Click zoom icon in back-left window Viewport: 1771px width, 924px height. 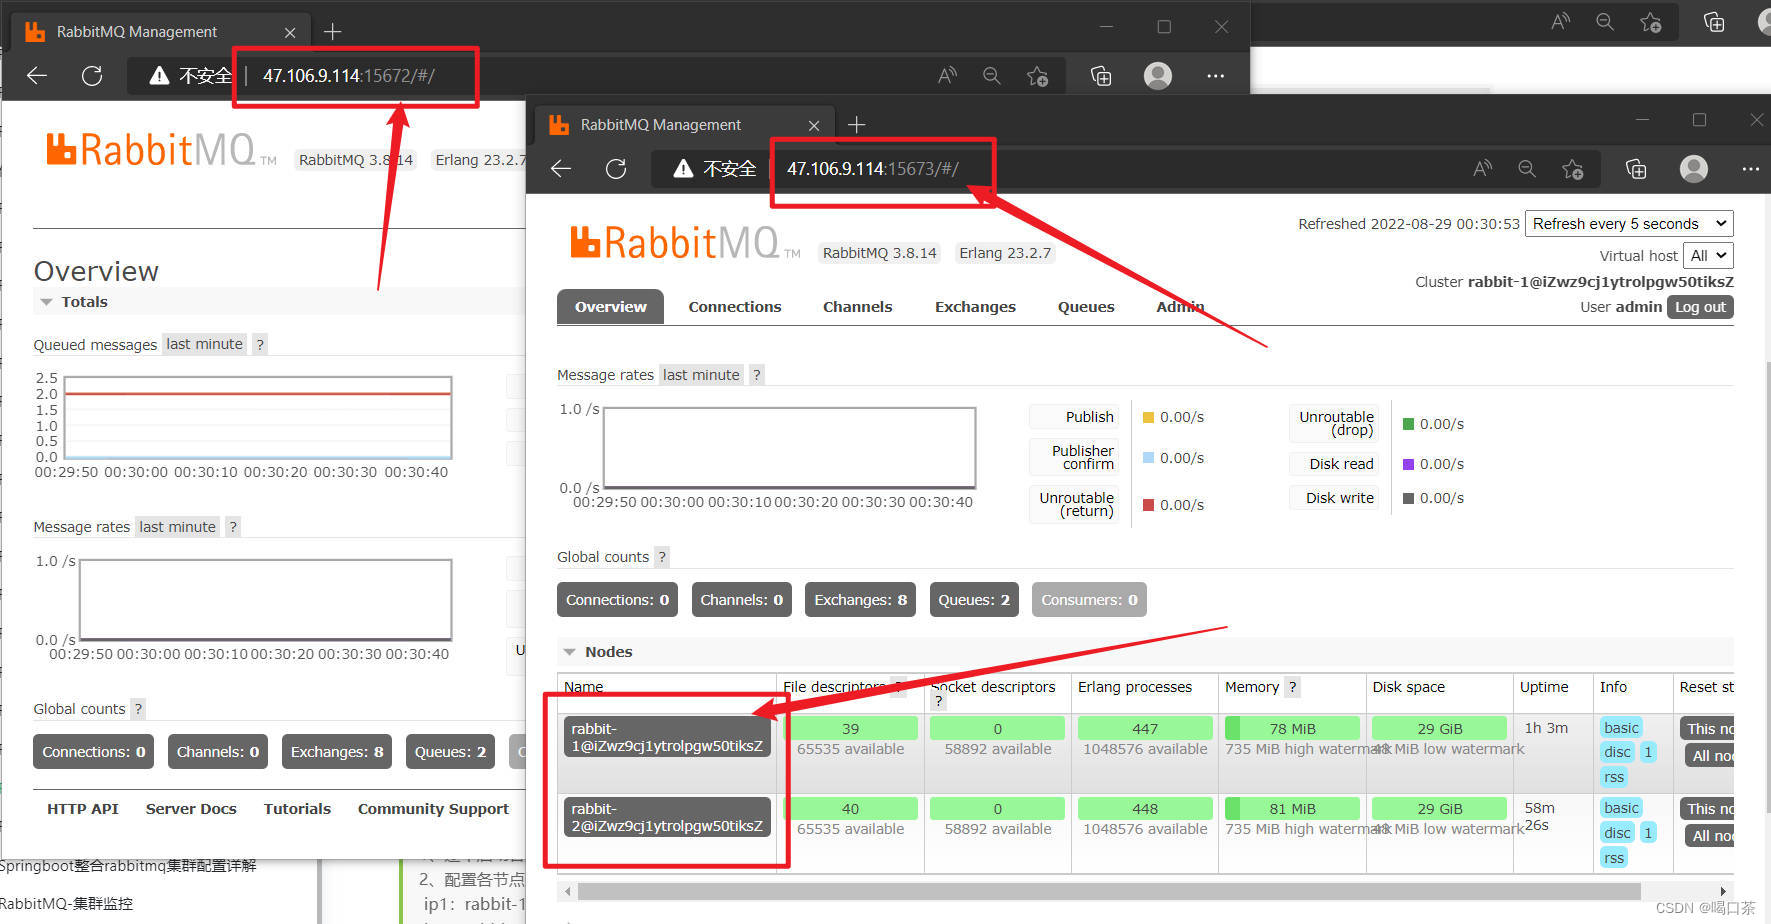(x=991, y=76)
